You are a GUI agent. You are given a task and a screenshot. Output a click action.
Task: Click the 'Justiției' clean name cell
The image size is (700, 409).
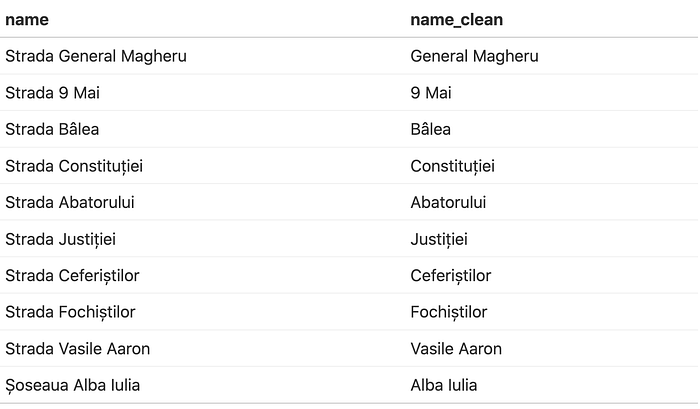(x=439, y=239)
